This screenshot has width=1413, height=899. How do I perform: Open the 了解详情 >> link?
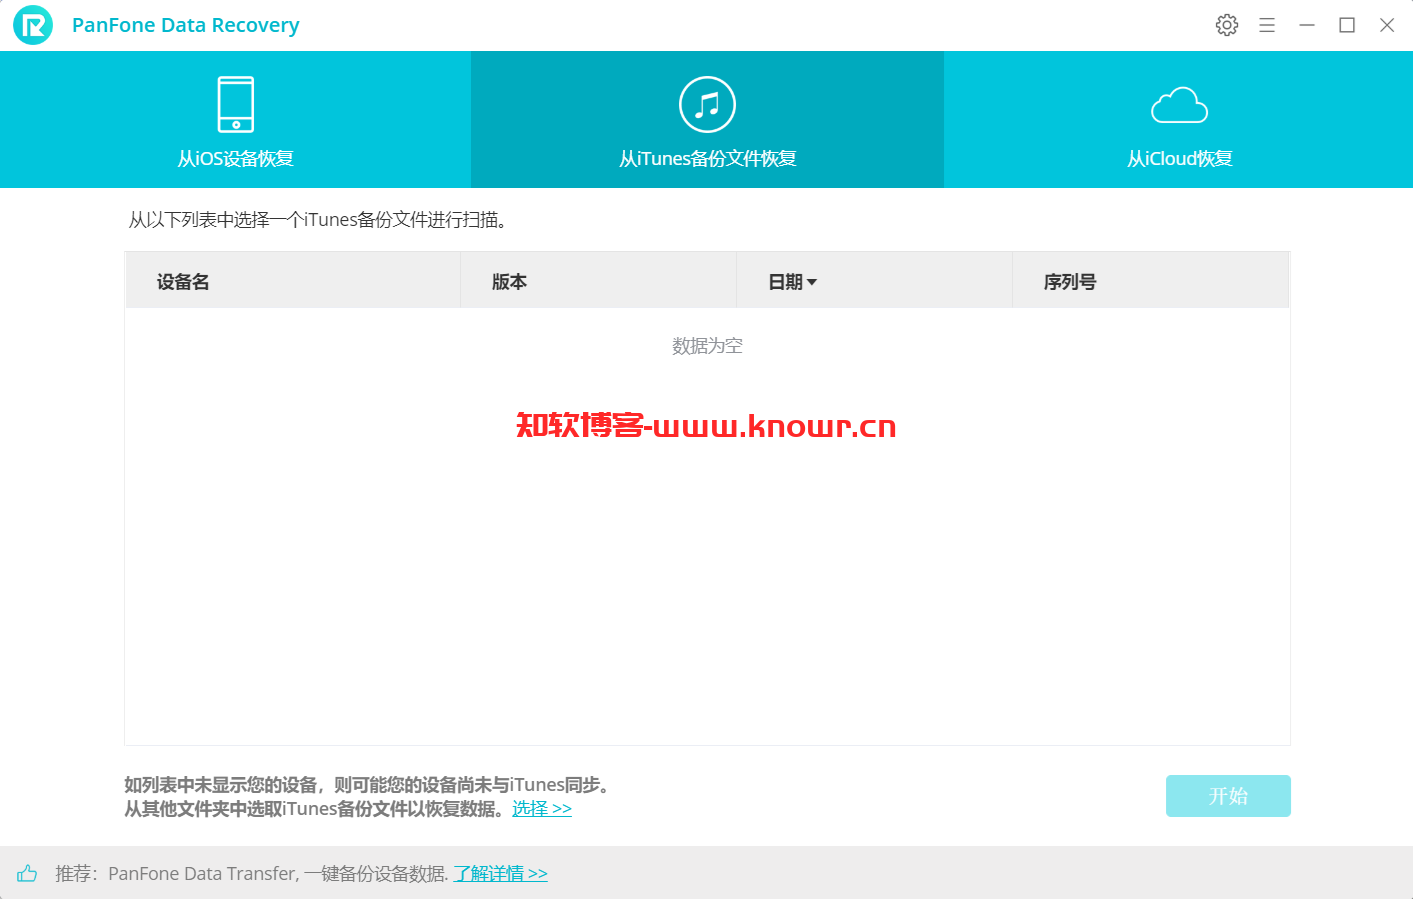[501, 873]
